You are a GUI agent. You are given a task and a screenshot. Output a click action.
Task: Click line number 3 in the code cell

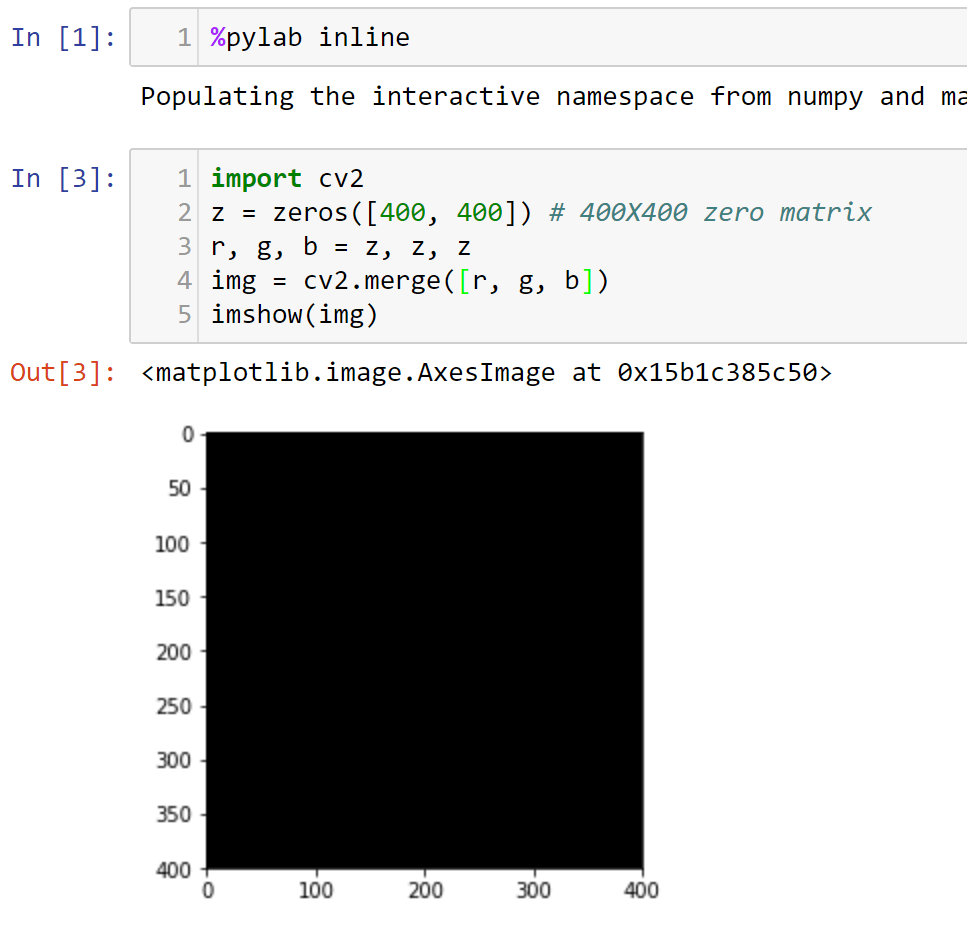click(x=184, y=246)
